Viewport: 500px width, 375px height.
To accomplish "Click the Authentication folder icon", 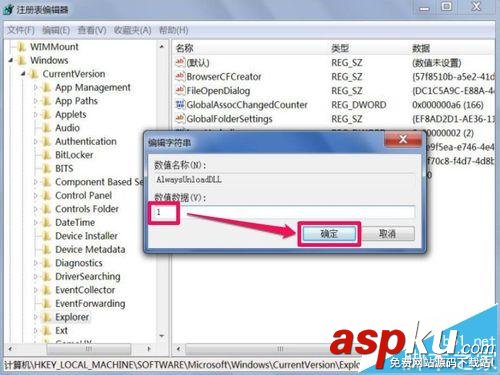I will [47, 142].
